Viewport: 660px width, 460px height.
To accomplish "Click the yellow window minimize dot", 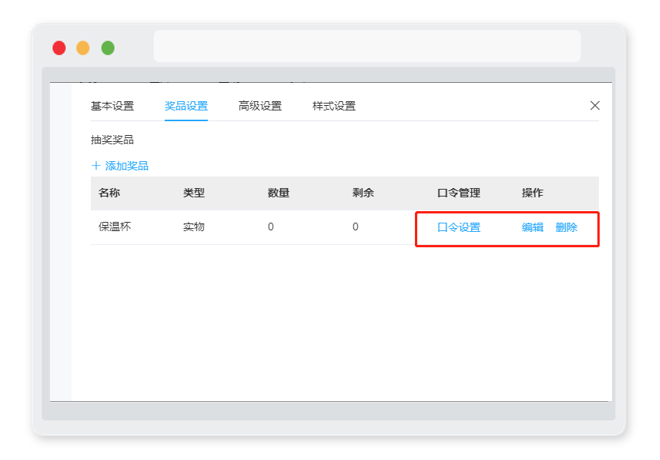I will click(x=83, y=48).
